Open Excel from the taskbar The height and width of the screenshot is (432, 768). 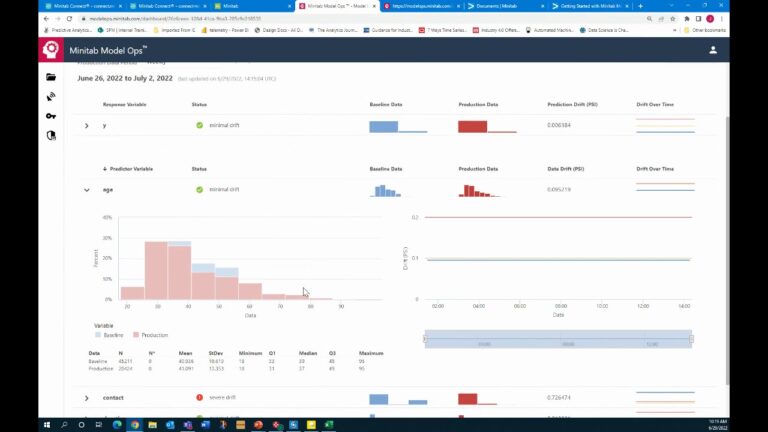[x=329, y=425]
